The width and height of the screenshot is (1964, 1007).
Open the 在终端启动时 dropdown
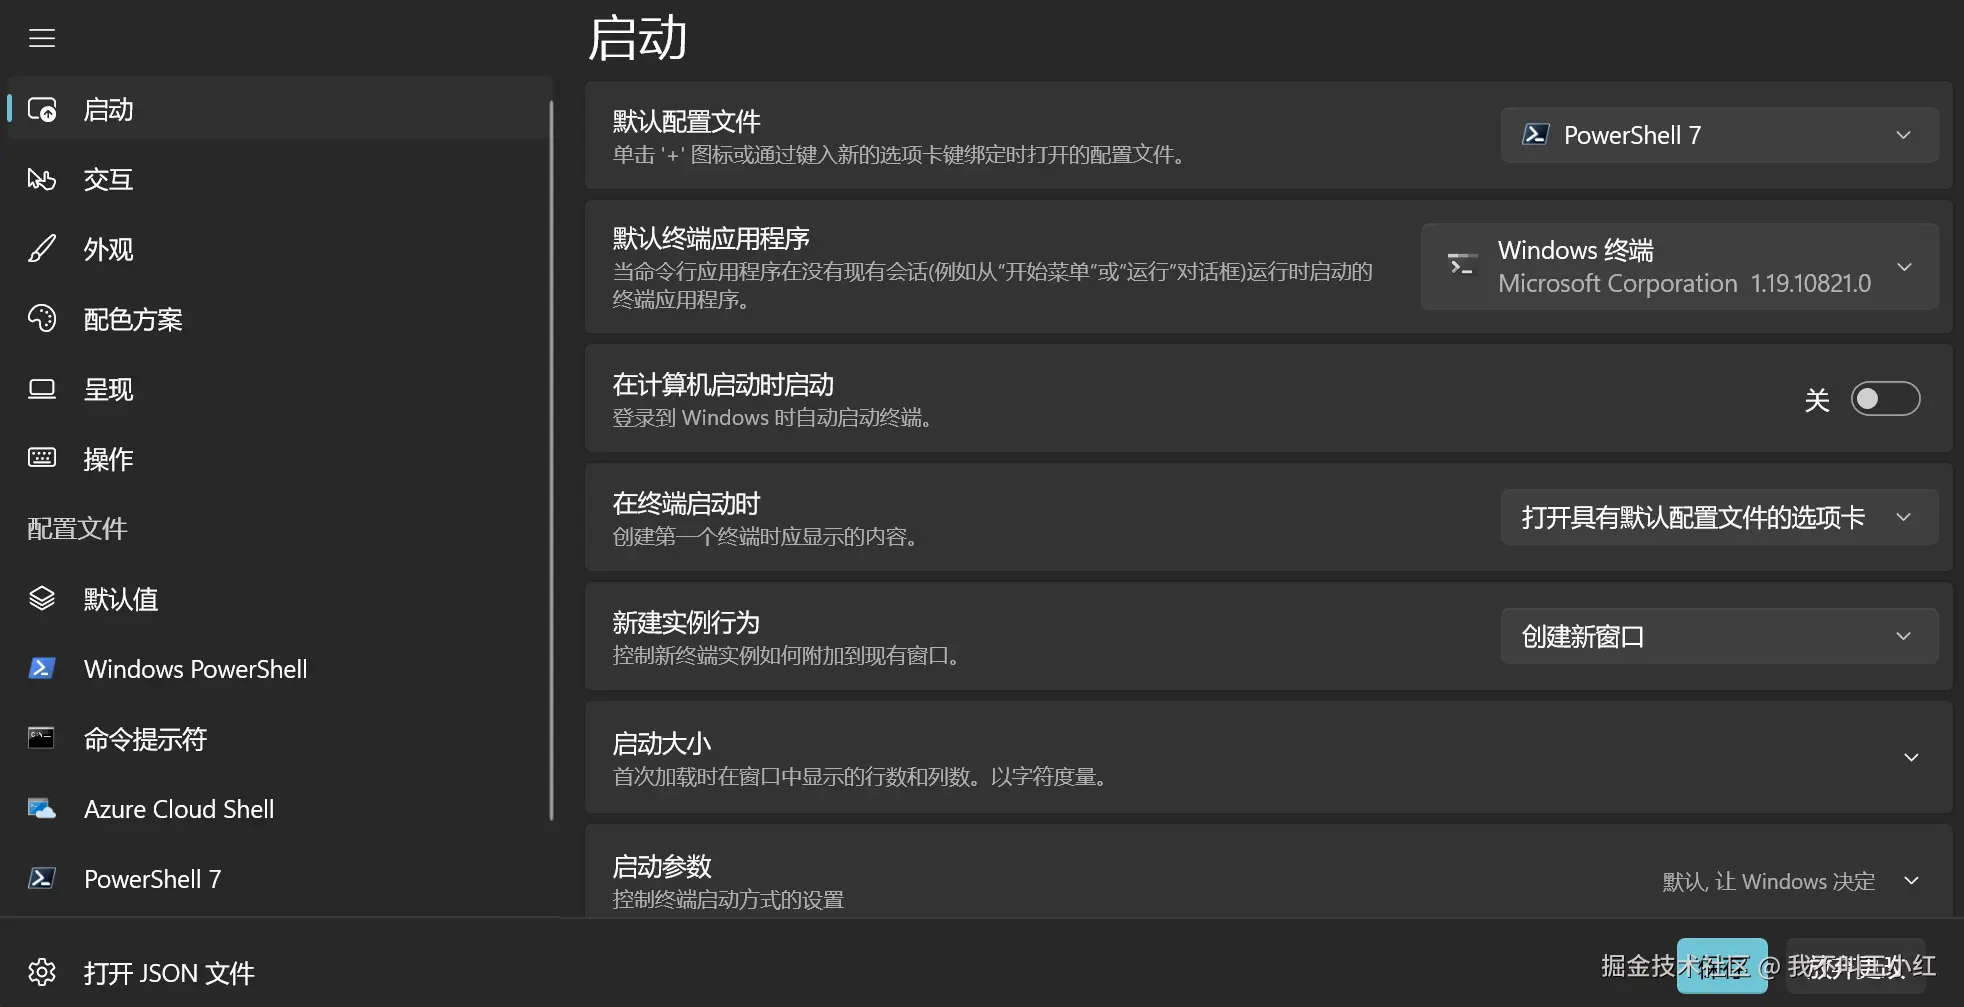[1719, 517]
